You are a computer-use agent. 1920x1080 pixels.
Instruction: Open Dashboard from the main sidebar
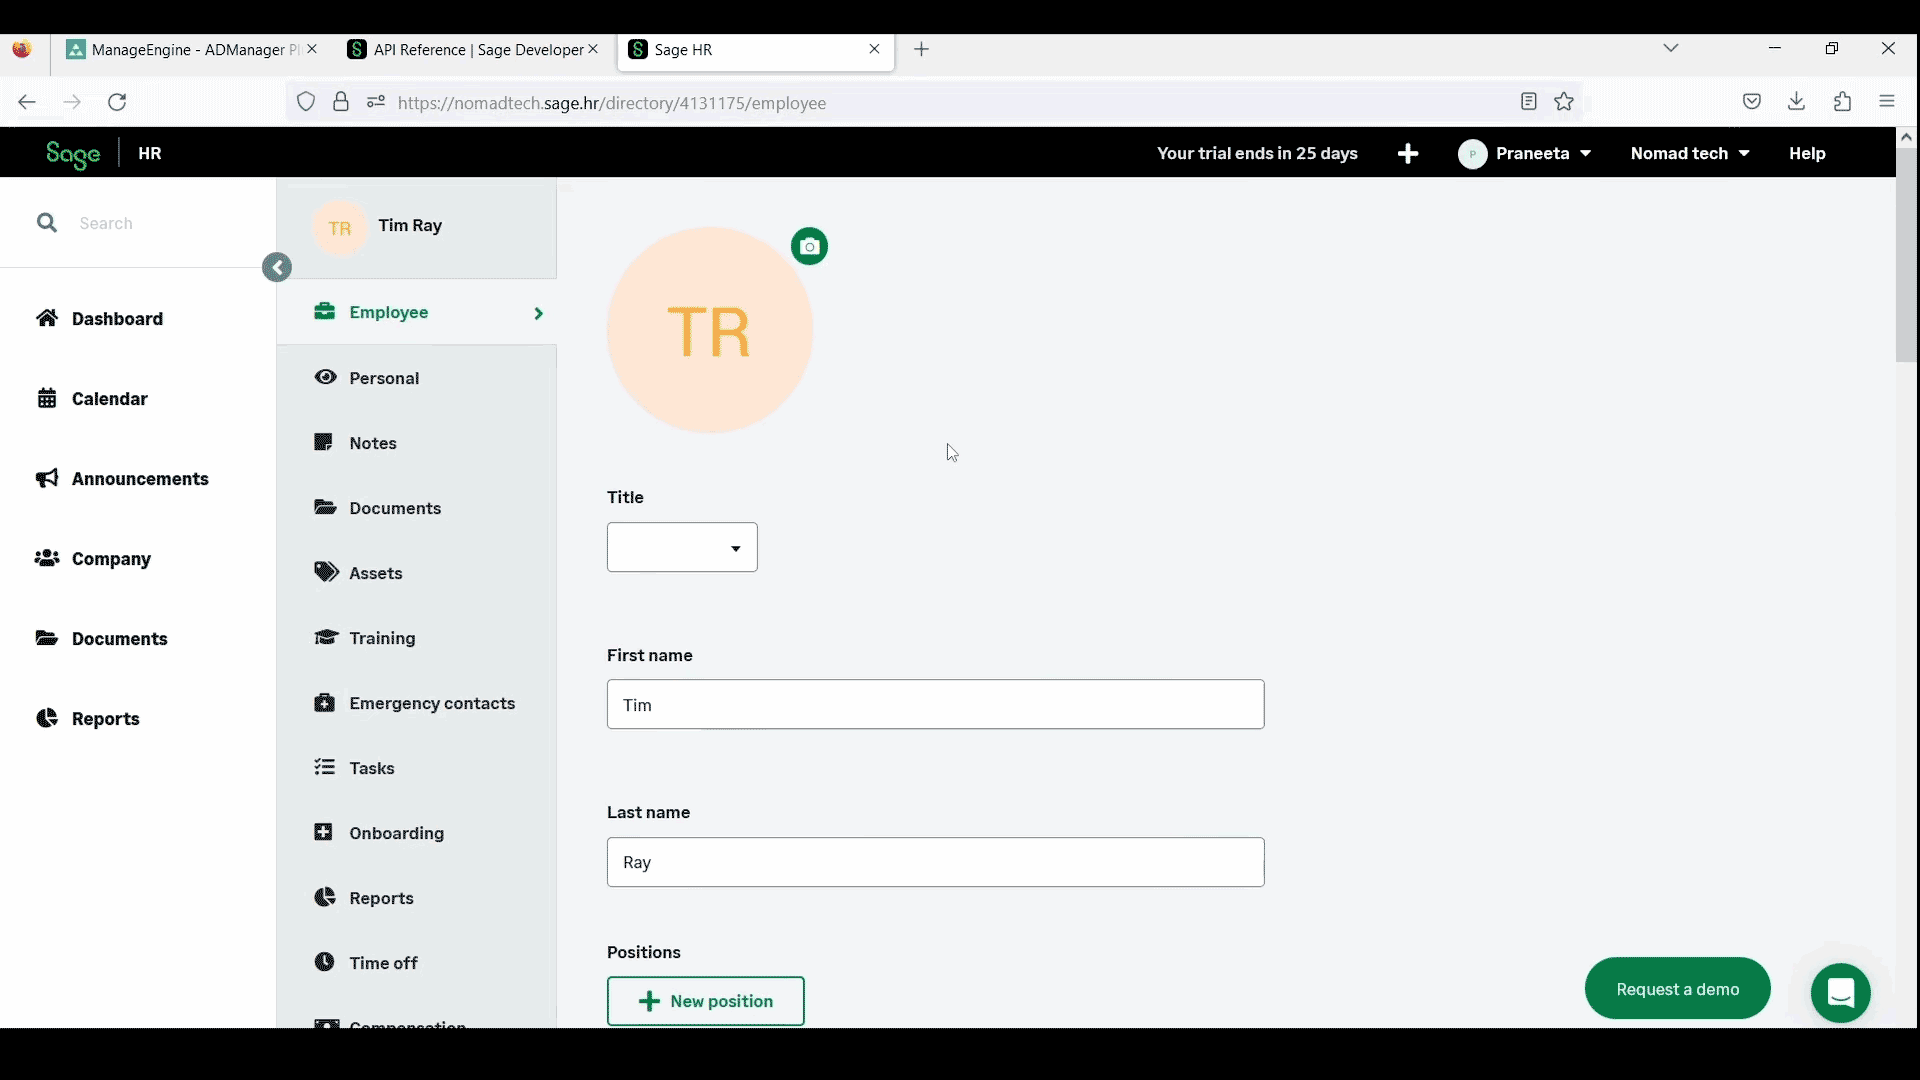[x=117, y=319]
